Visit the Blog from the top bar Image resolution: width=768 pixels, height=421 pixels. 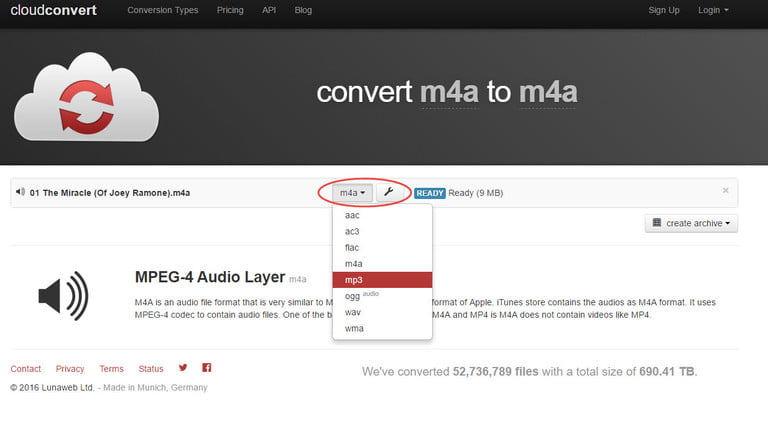coord(303,10)
